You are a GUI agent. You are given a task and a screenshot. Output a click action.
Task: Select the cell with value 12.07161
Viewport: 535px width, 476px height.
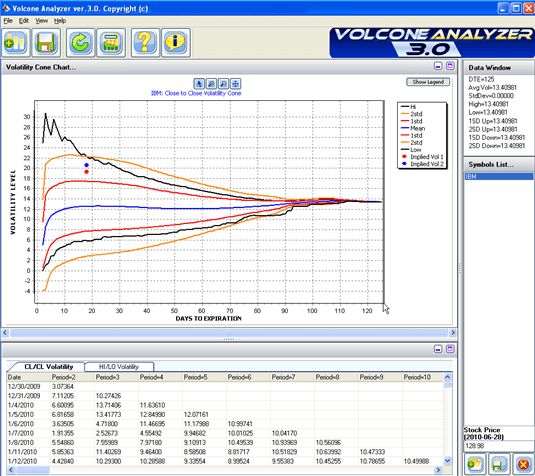(x=204, y=415)
